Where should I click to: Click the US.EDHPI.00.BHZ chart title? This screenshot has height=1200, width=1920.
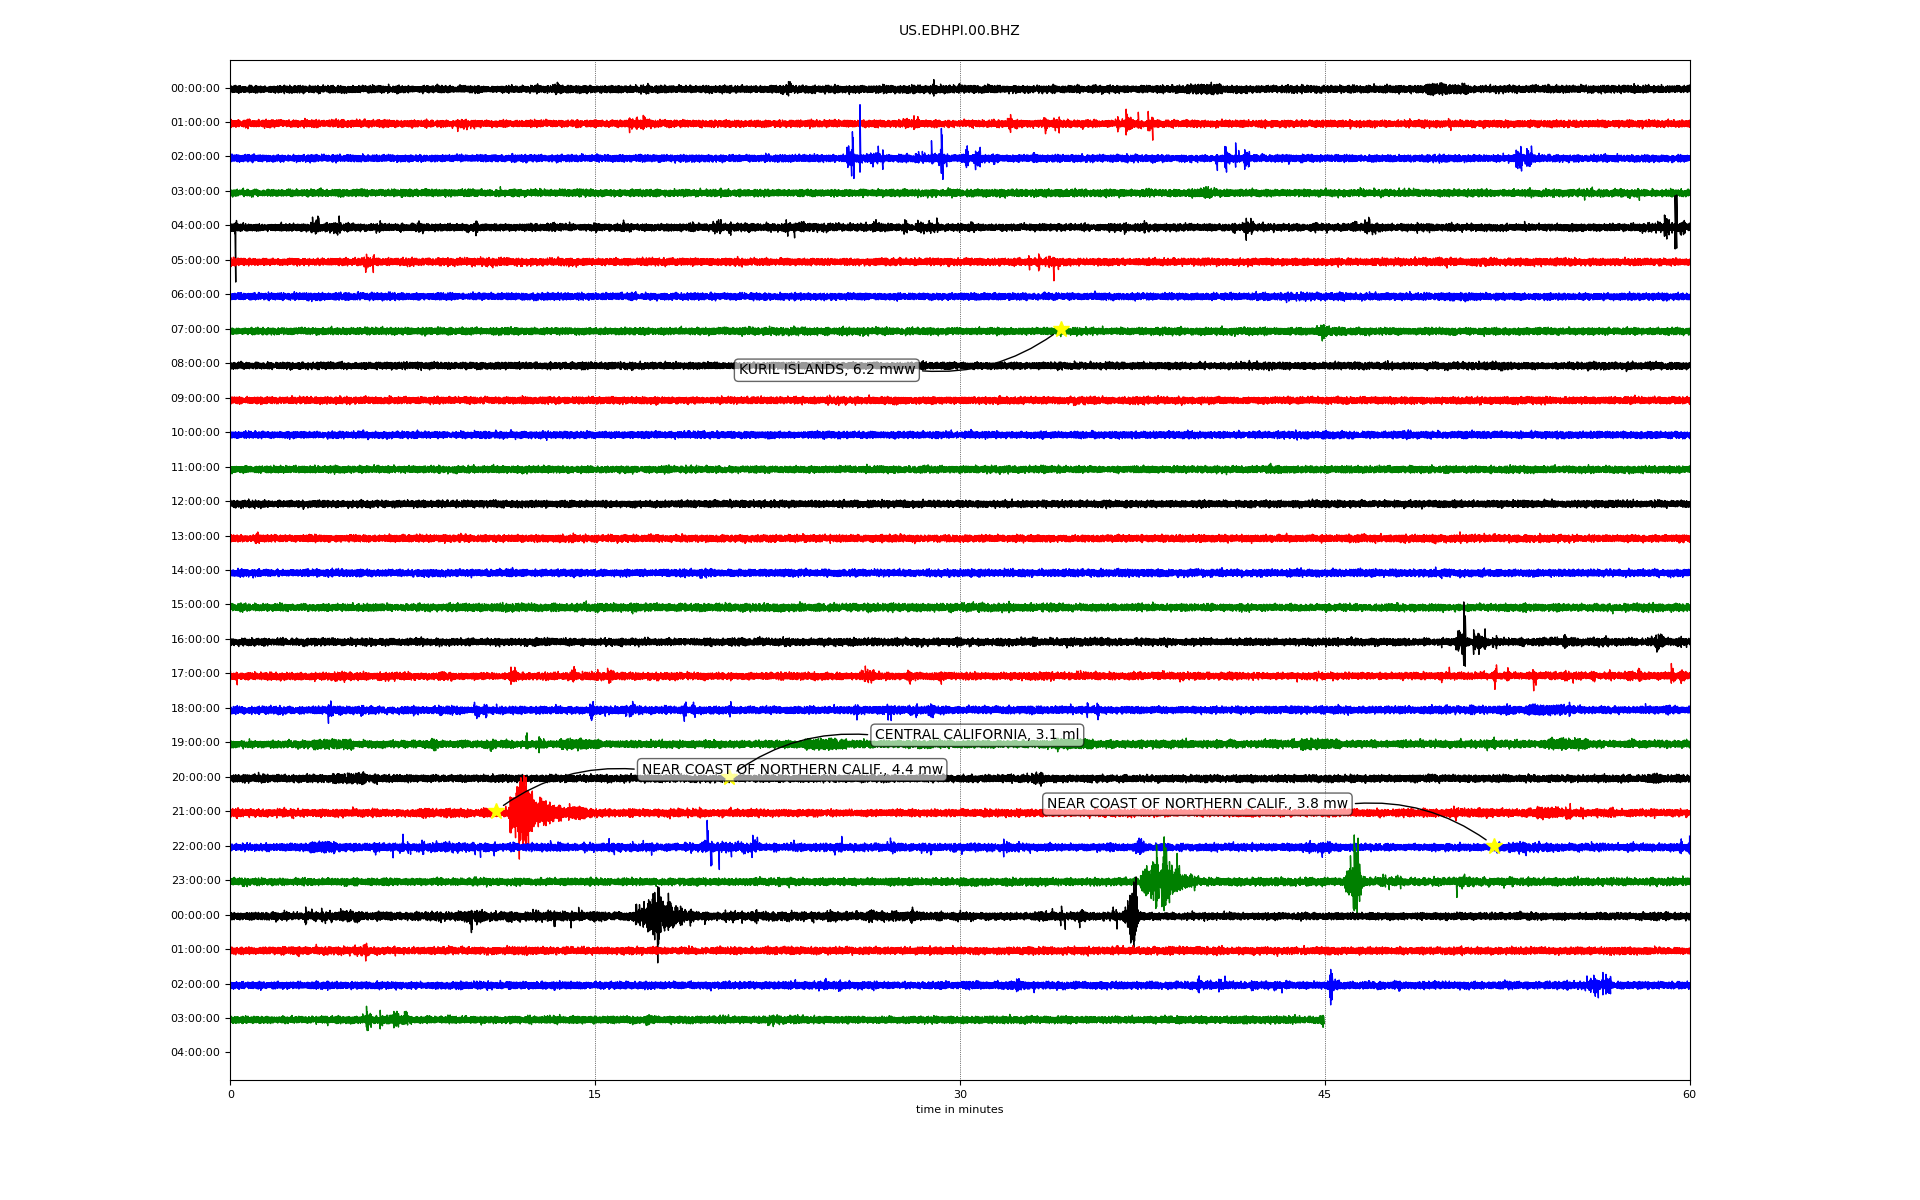[x=958, y=31]
